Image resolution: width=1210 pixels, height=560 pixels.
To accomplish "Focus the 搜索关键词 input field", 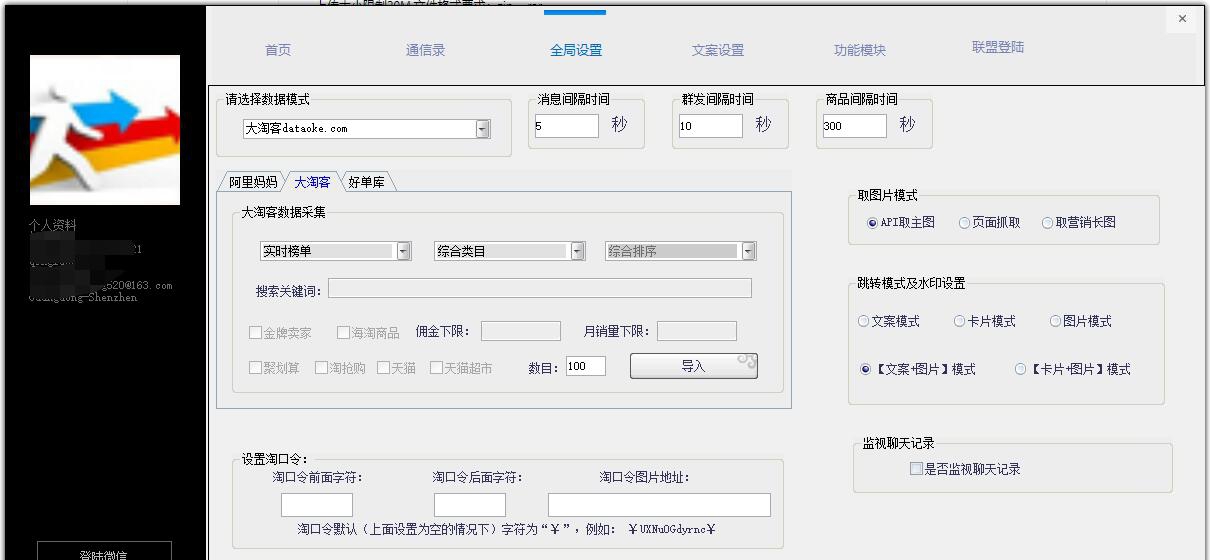I will 540,288.
